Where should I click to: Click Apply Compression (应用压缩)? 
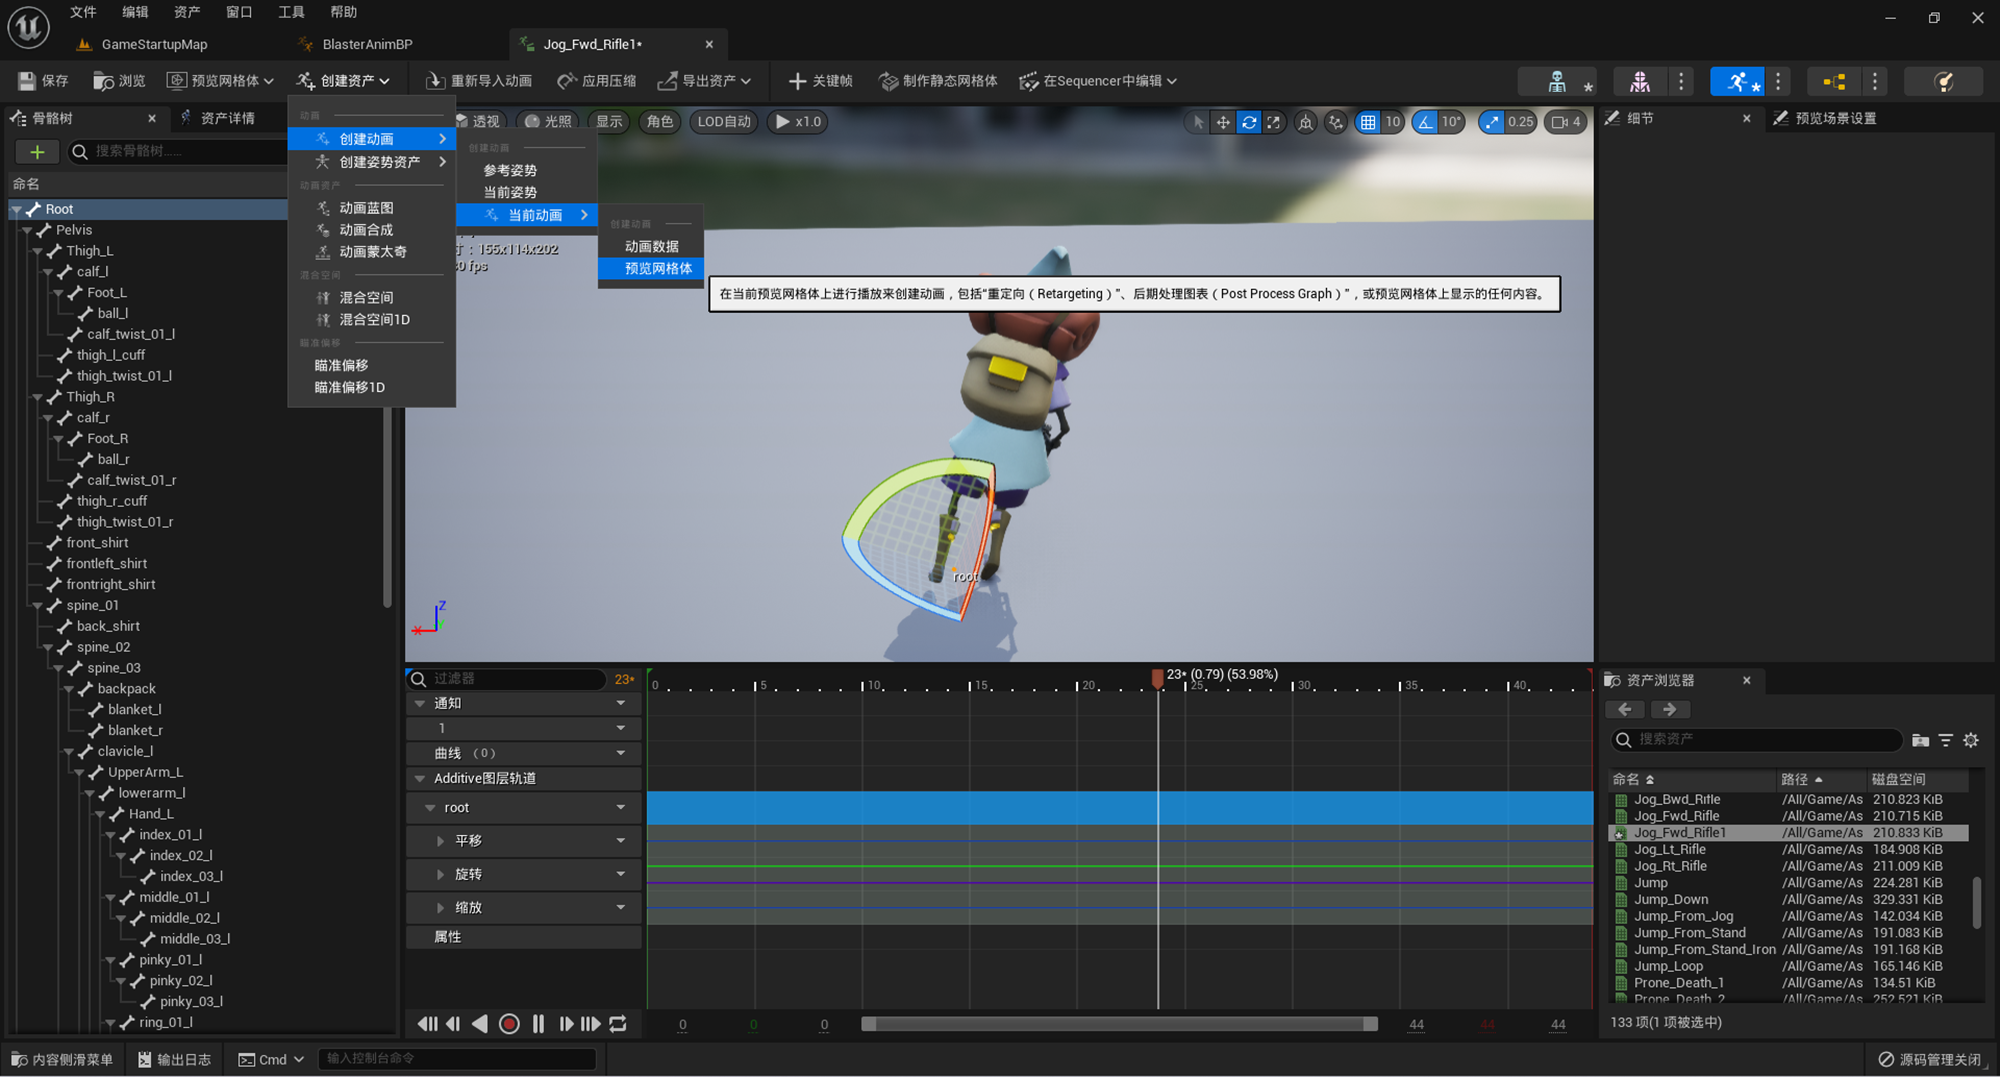(596, 81)
